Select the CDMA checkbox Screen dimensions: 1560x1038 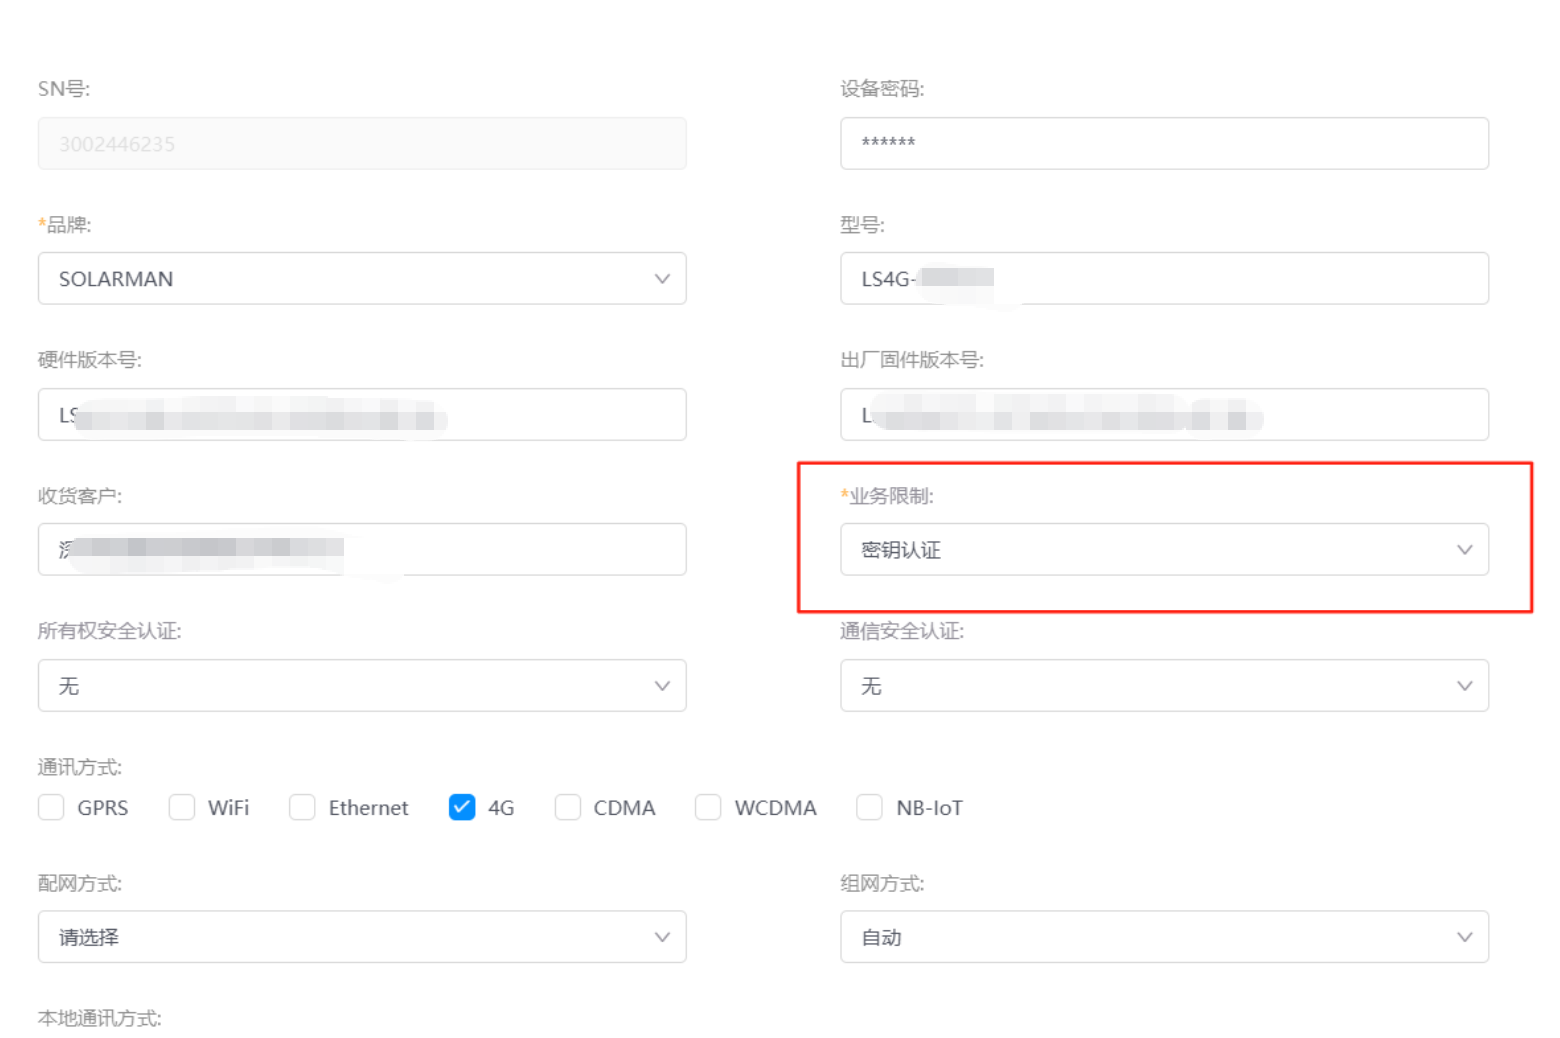coord(568,807)
